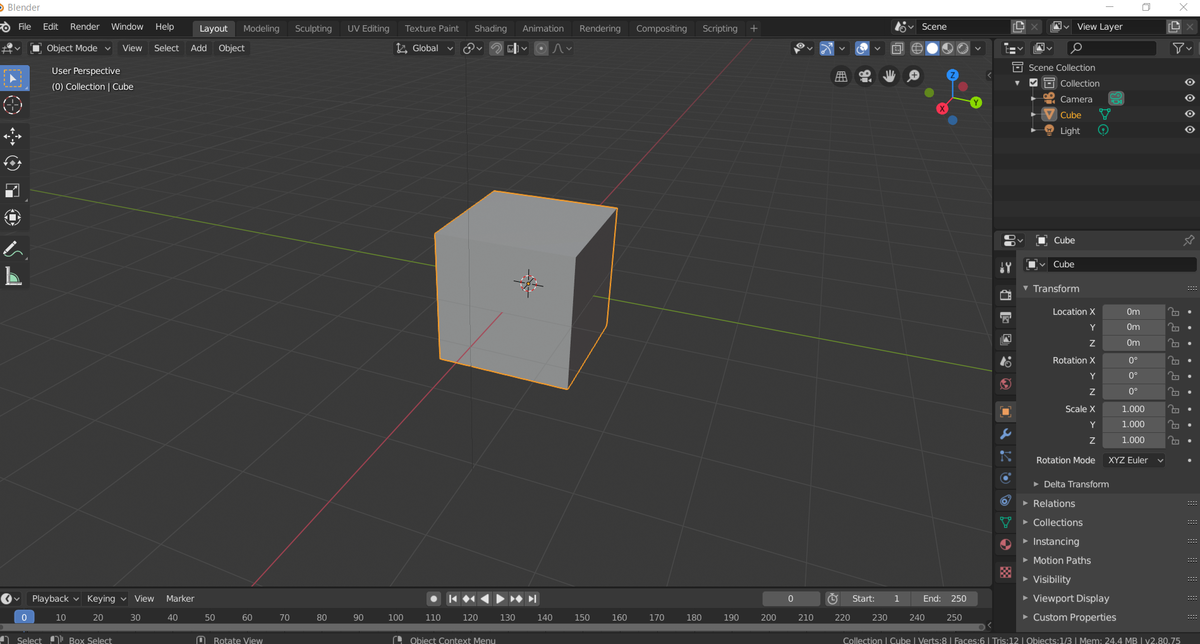Open the Render properties tab

1006,295
